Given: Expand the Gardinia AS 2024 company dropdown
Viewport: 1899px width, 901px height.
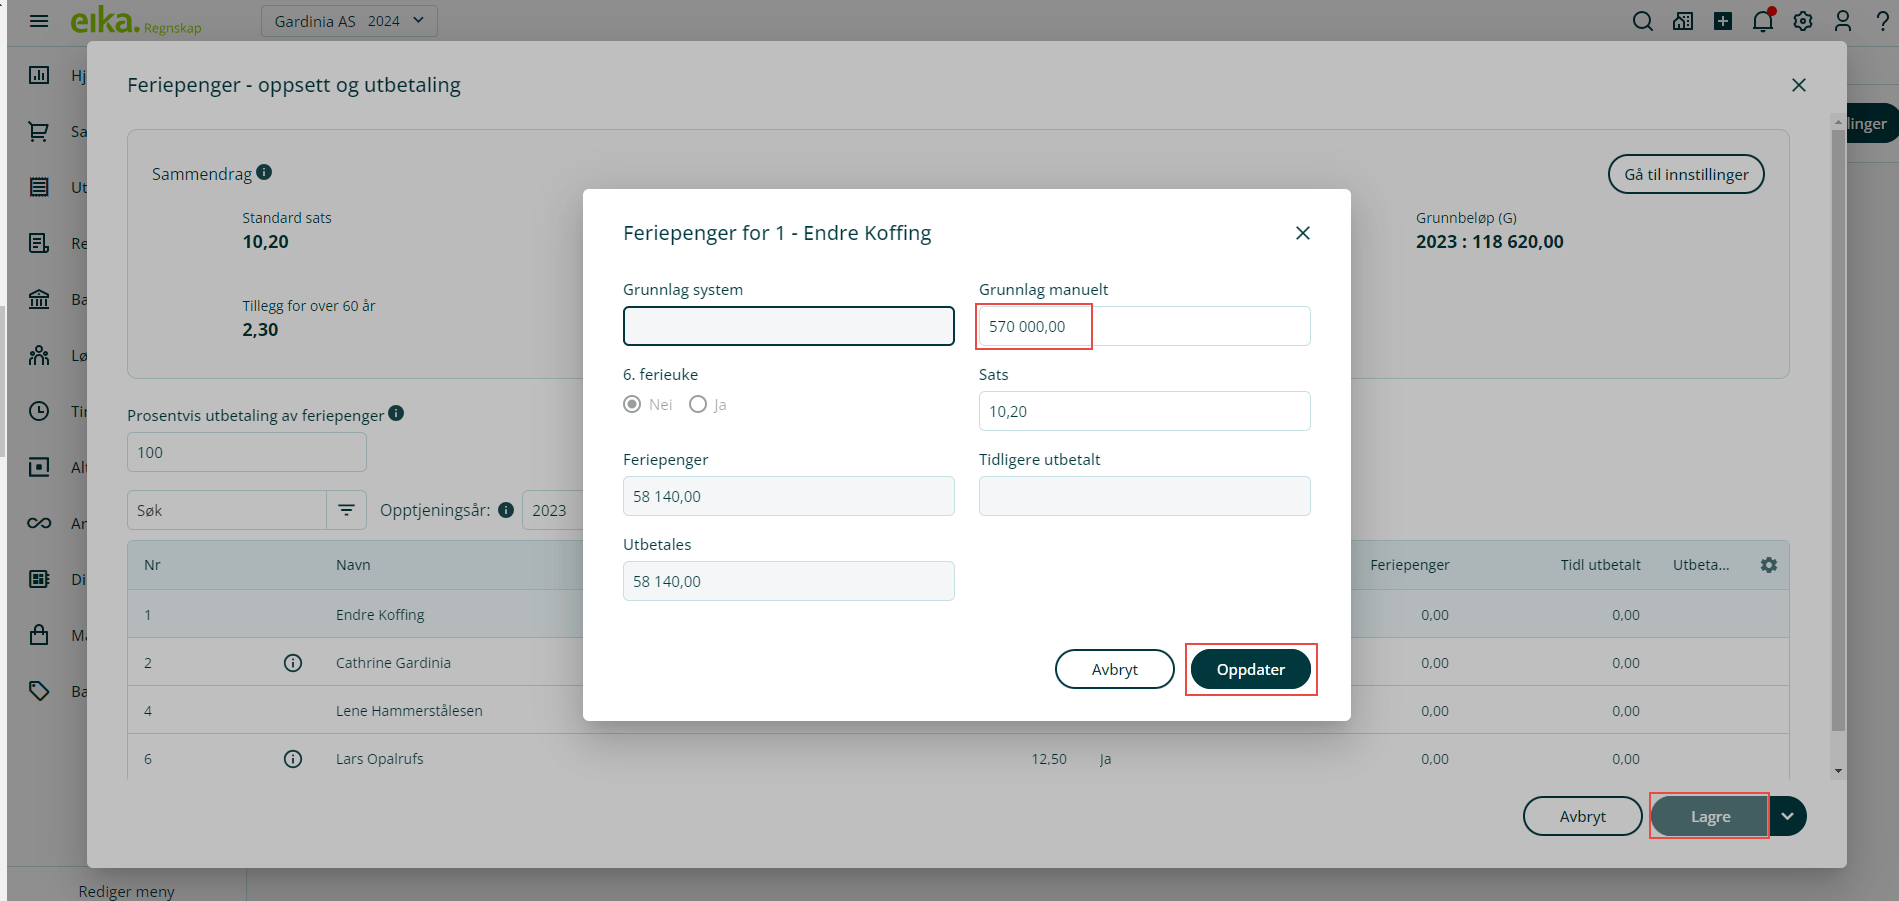Looking at the screenshot, I should click(x=349, y=21).
